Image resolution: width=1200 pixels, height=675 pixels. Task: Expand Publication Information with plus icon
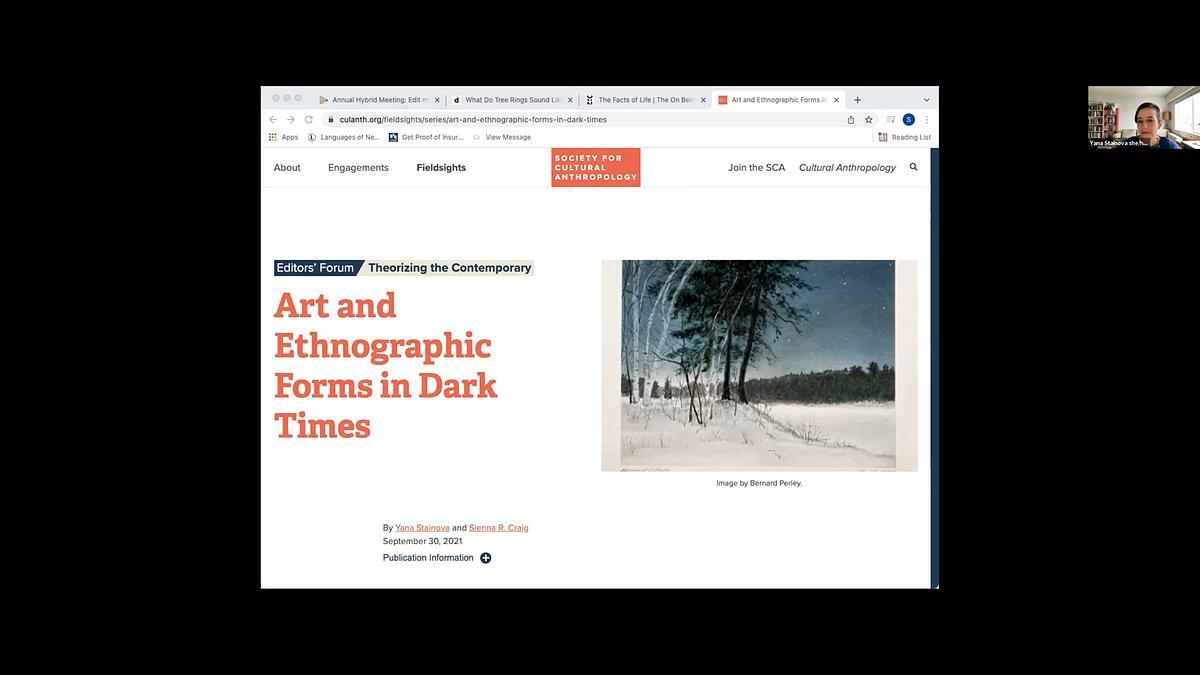(486, 558)
